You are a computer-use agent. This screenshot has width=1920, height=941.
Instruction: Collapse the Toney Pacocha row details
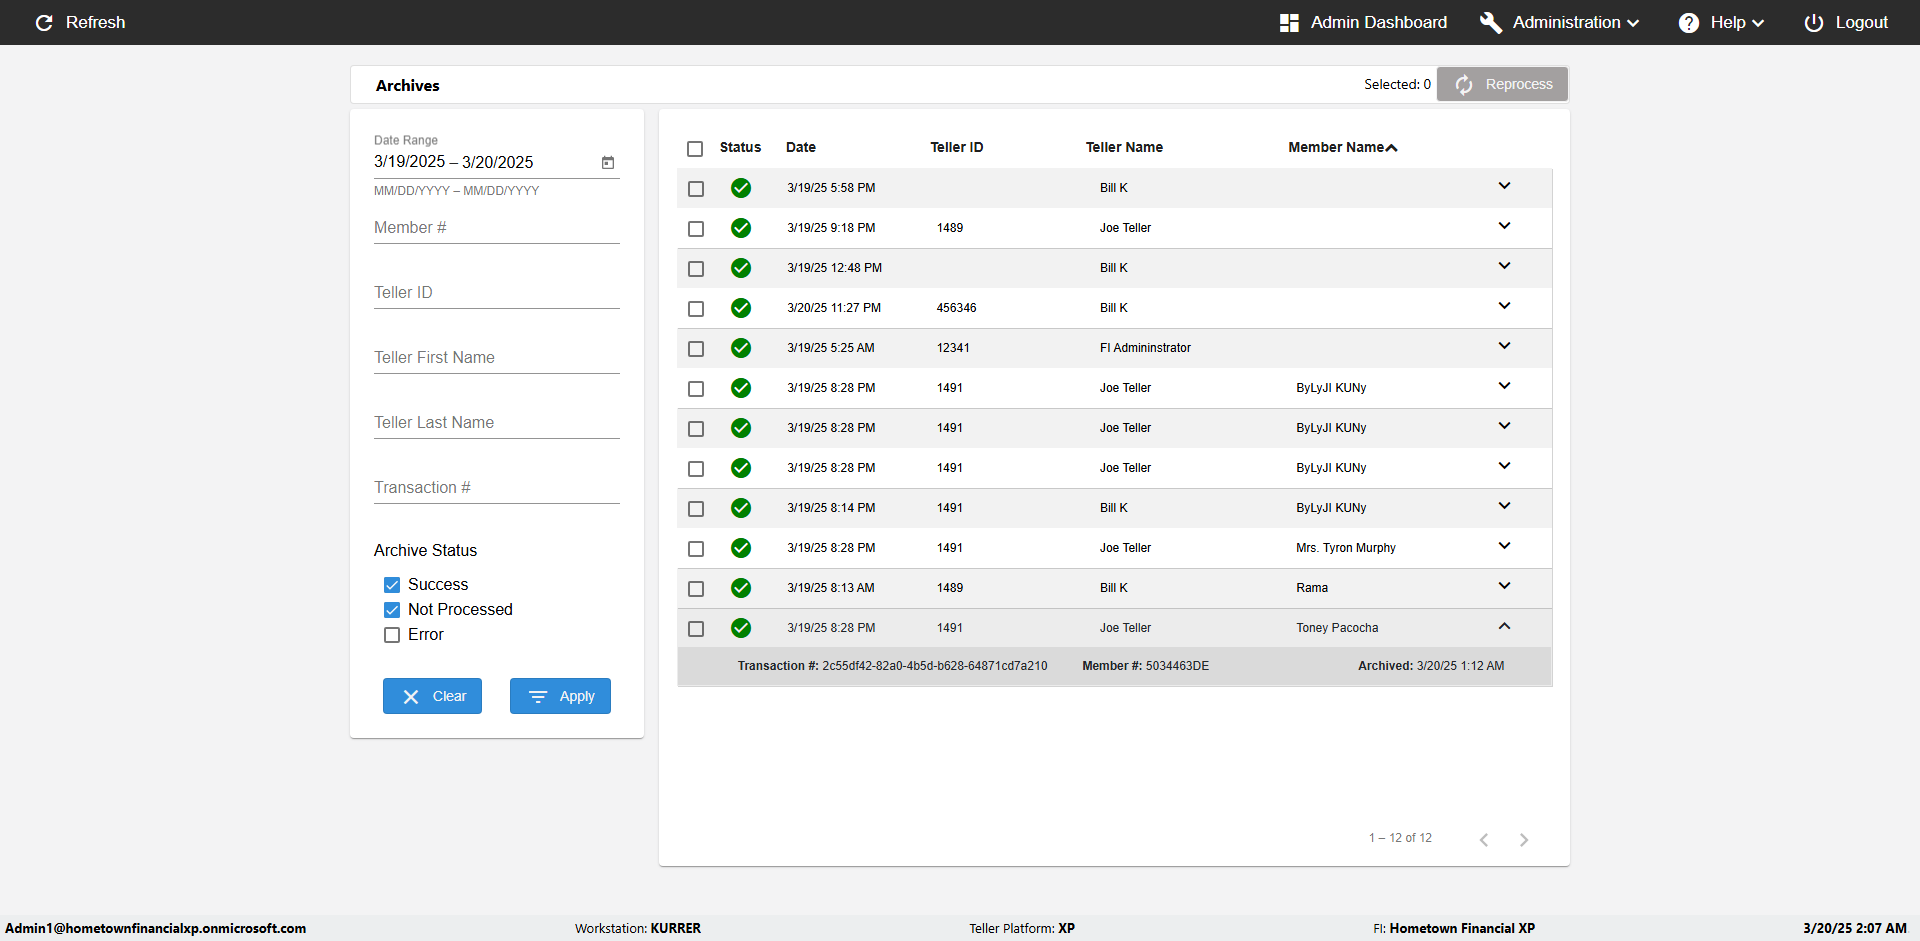(1504, 627)
